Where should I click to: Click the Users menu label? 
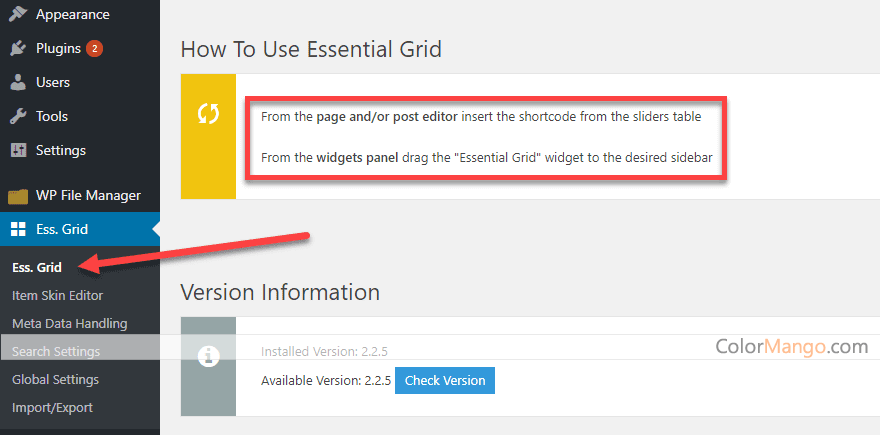(53, 83)
